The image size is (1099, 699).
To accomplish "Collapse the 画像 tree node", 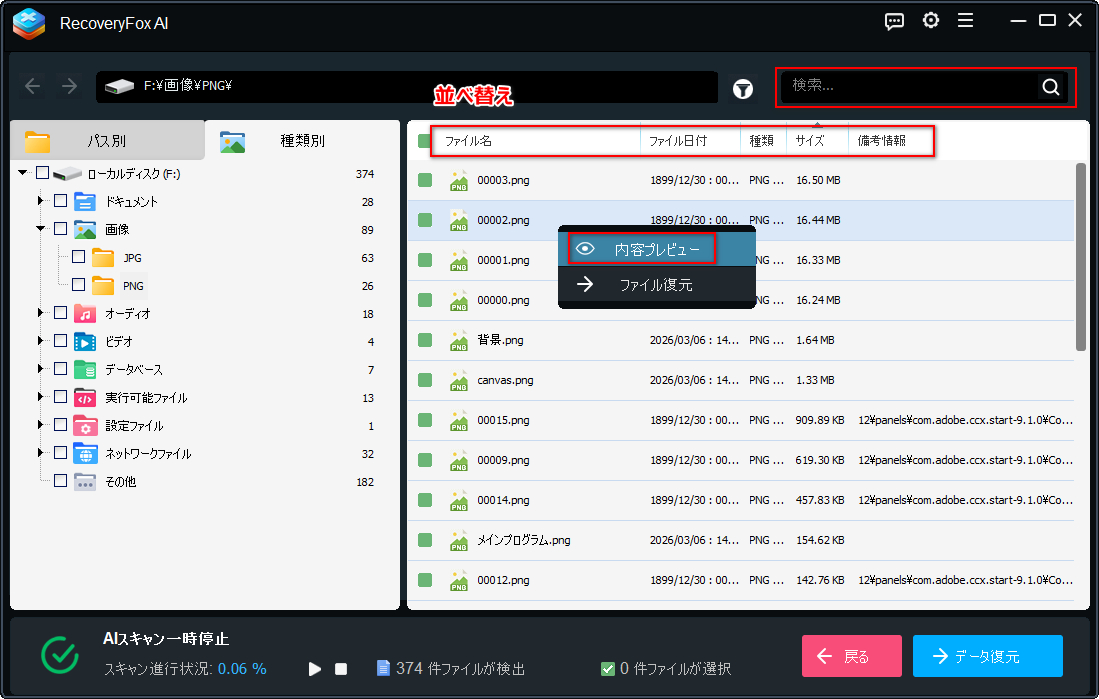I will click(41, 229).
